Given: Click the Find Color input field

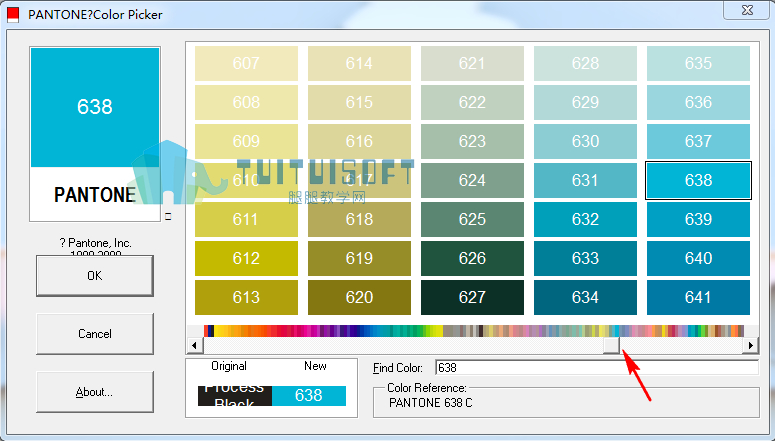Looking at the screenshot, I should [597, 368].
